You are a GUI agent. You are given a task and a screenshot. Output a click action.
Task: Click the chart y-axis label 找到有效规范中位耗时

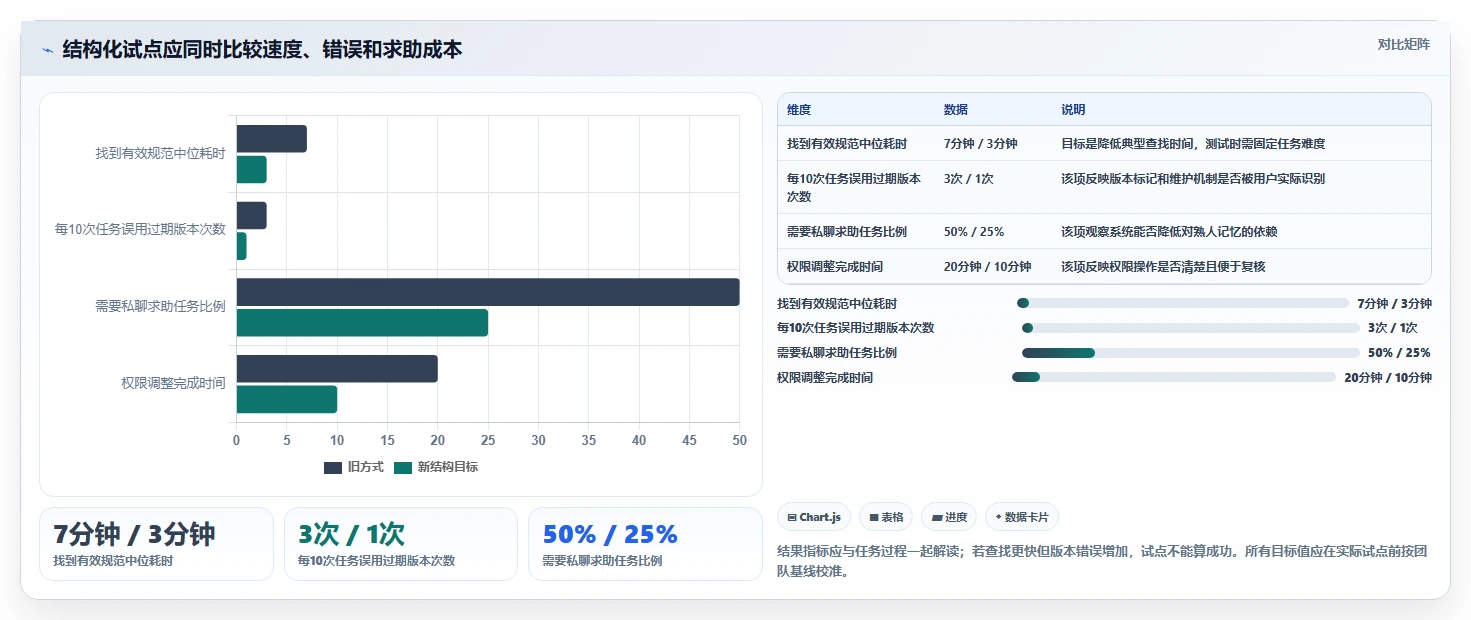160,154
